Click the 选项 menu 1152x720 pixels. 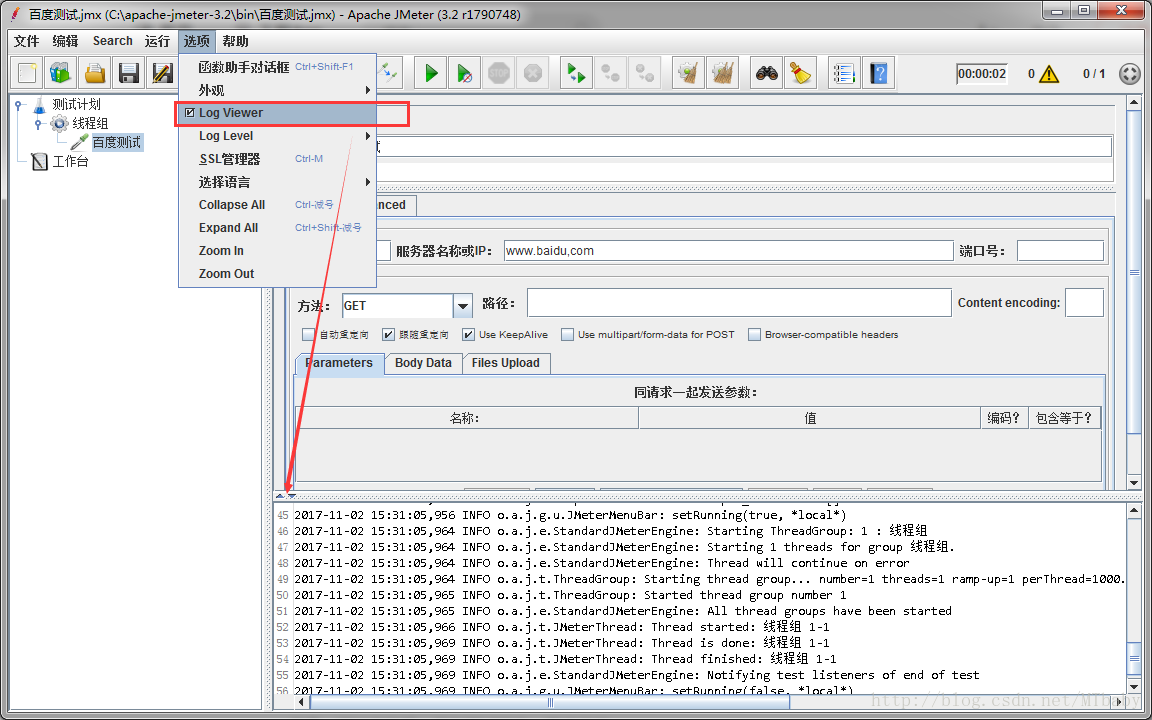(x=196, y=41)
